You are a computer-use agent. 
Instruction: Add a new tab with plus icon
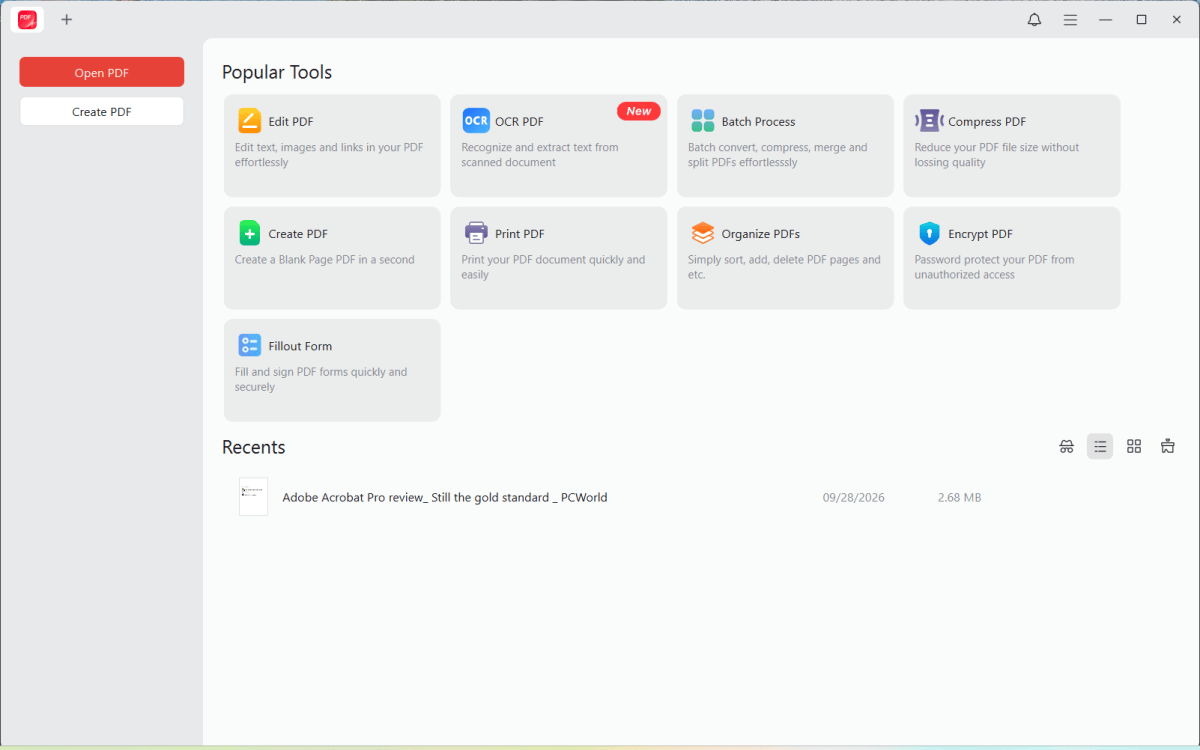pos(67,19)
